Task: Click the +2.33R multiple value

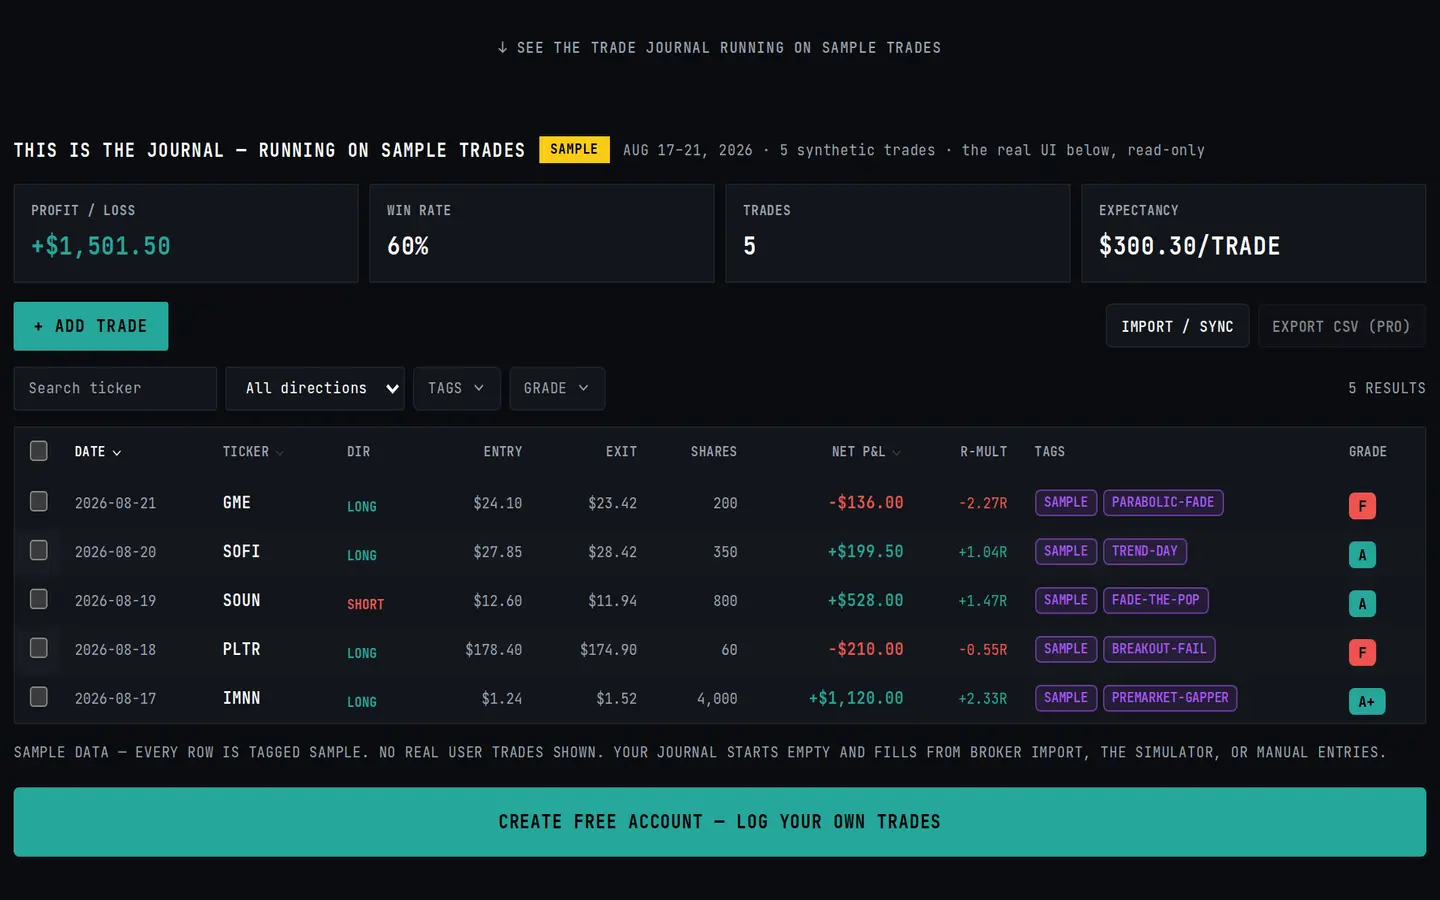Action: point(983,698)
